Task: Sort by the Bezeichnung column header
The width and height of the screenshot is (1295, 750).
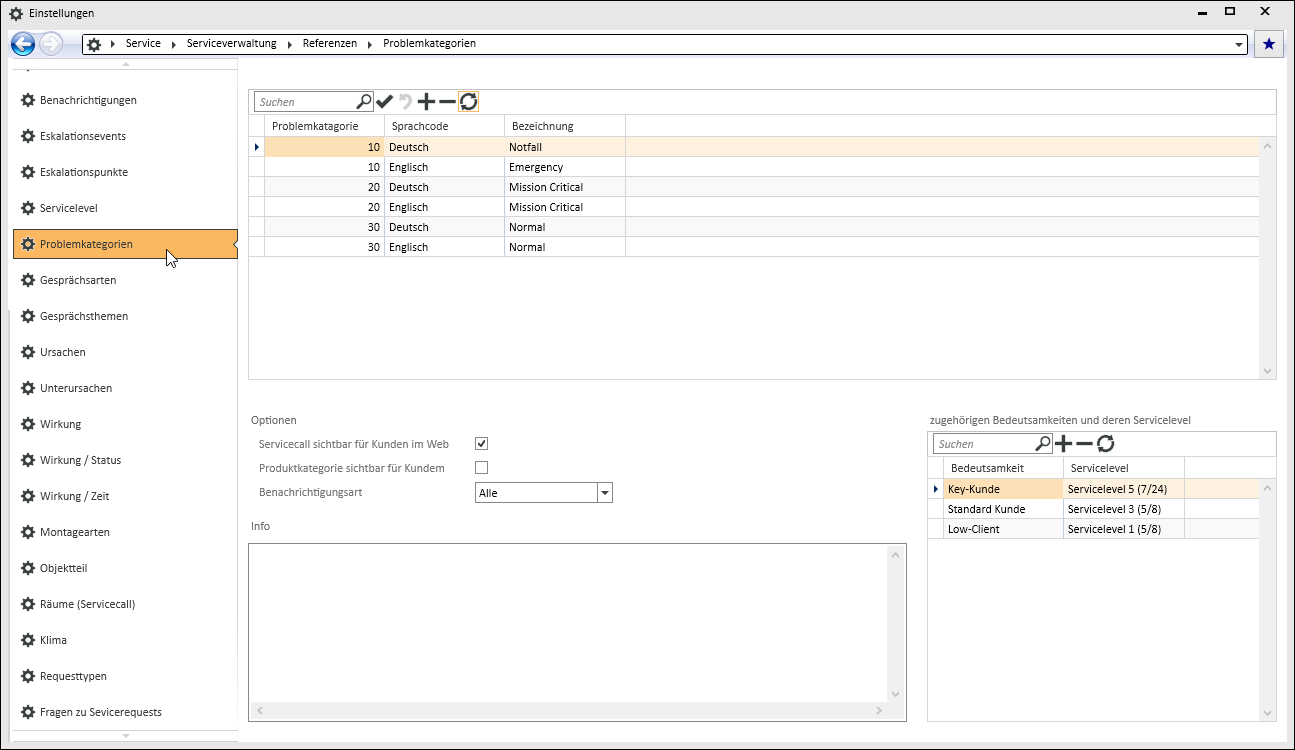Action: pos(565,126)
